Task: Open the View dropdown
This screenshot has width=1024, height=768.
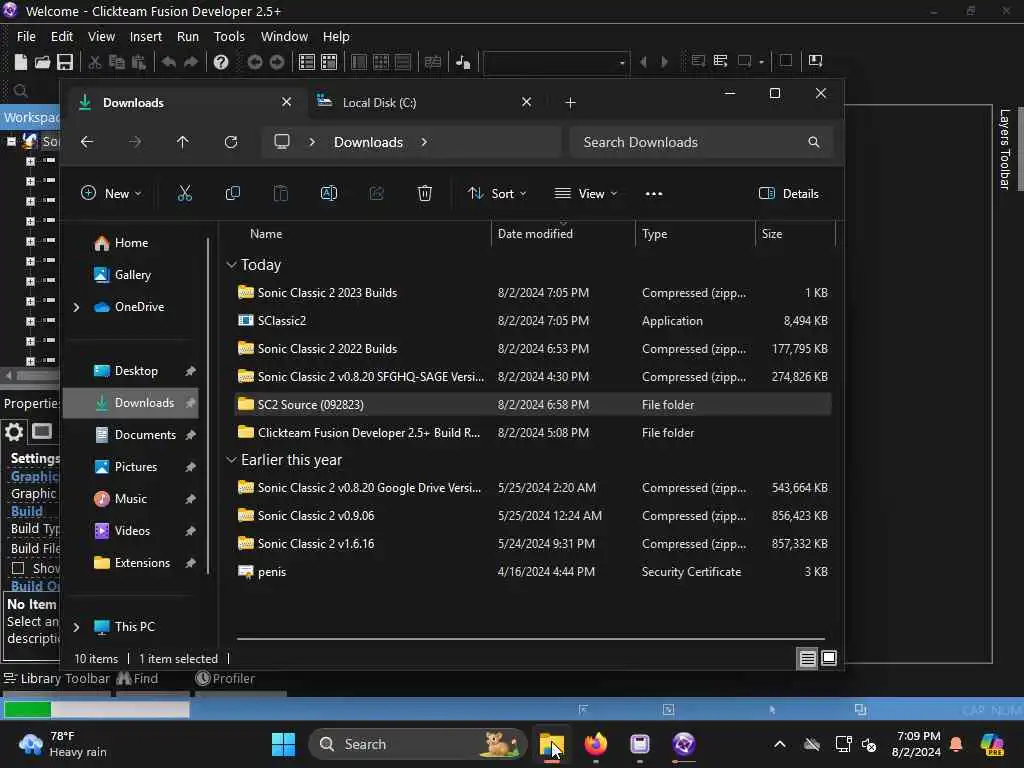Action: click(586, 193)
